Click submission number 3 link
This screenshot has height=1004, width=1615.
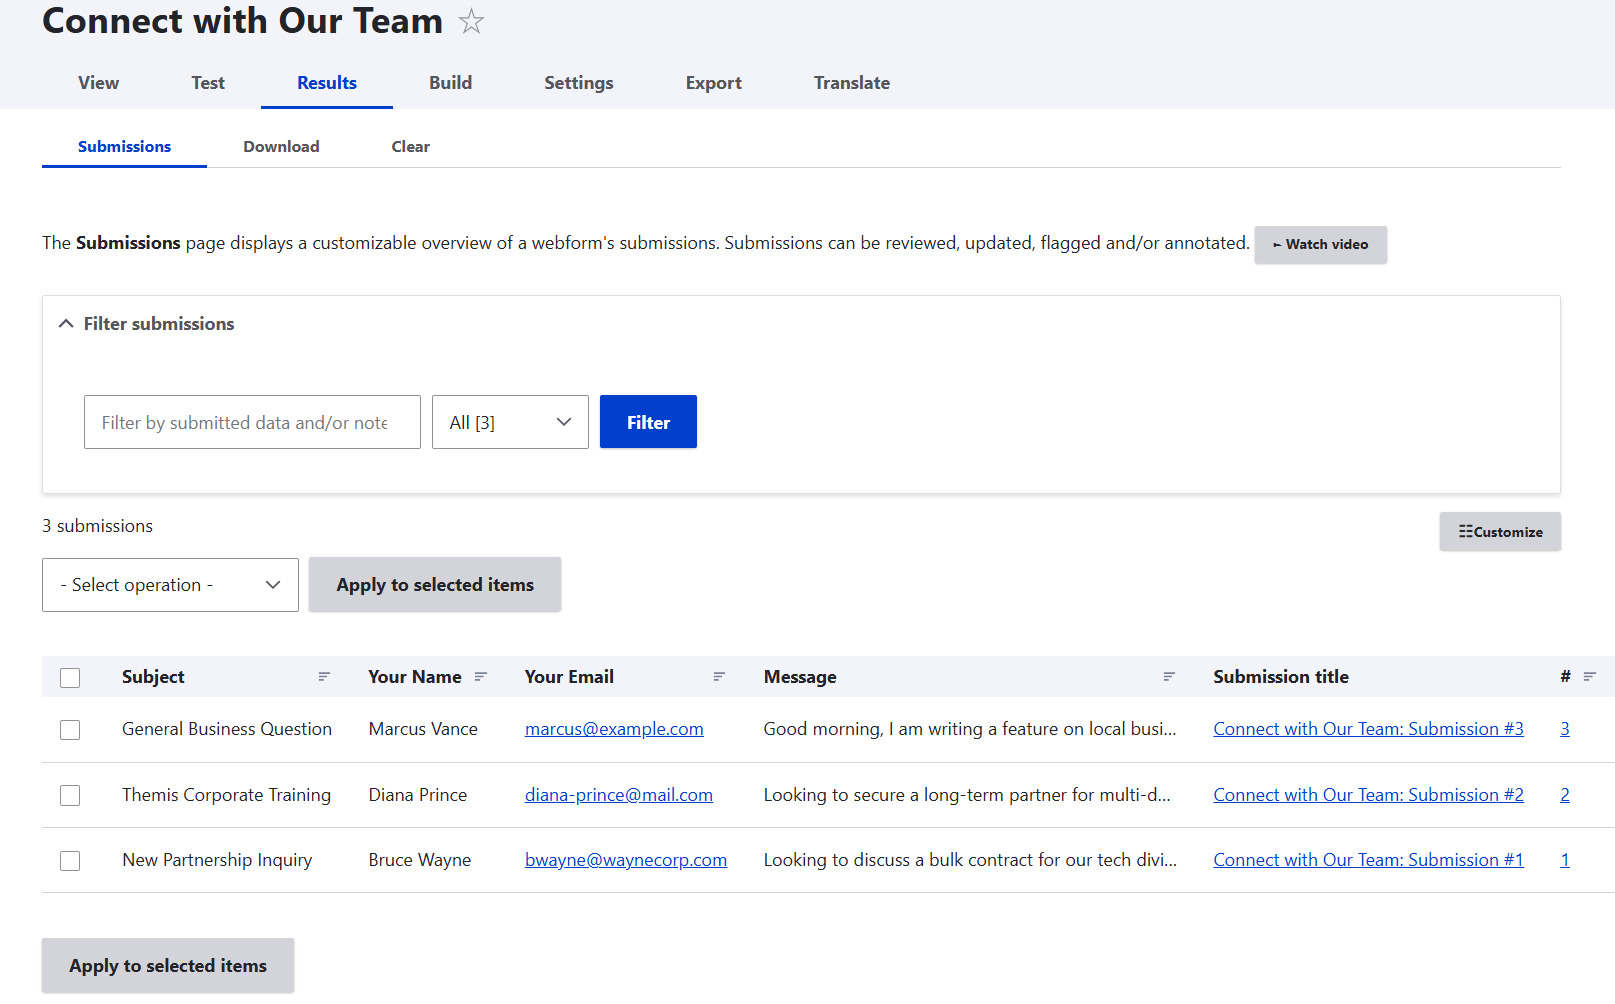1565,729
